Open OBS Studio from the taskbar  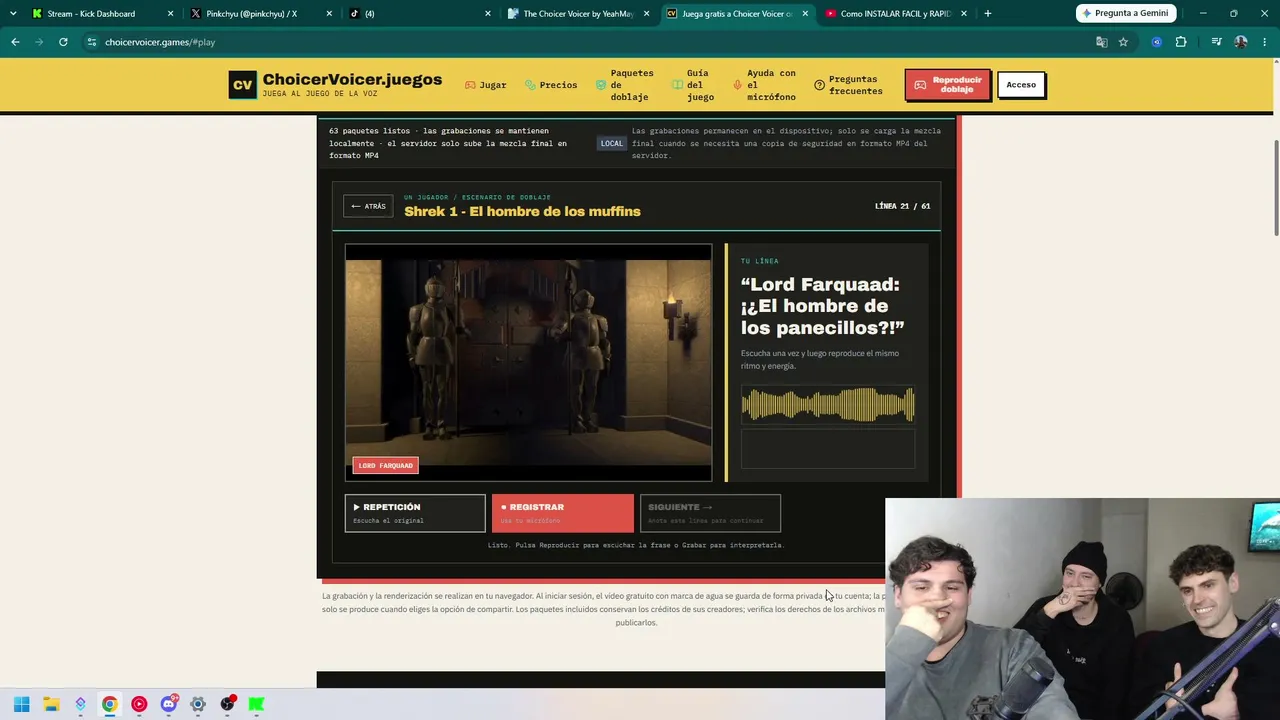[x=228, y=704]
